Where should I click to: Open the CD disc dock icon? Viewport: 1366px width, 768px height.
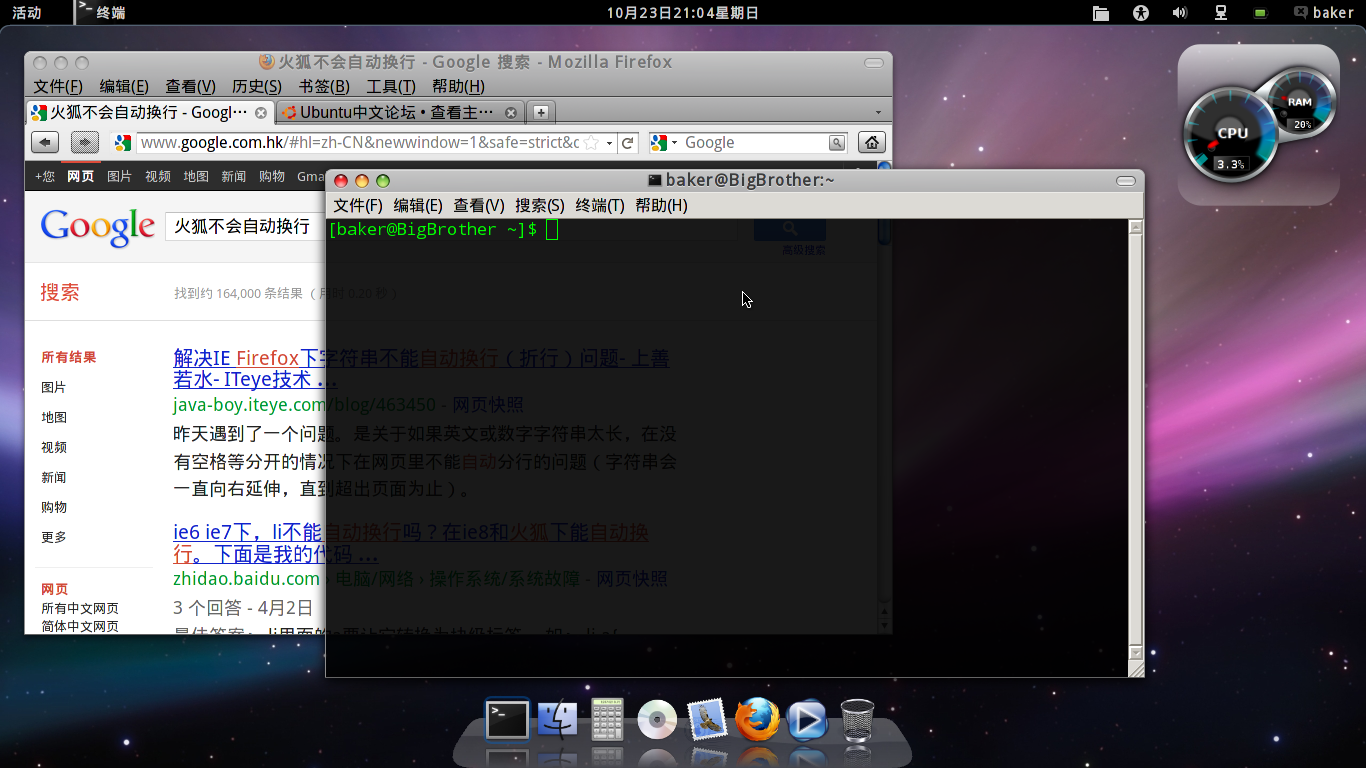[657, 720]
